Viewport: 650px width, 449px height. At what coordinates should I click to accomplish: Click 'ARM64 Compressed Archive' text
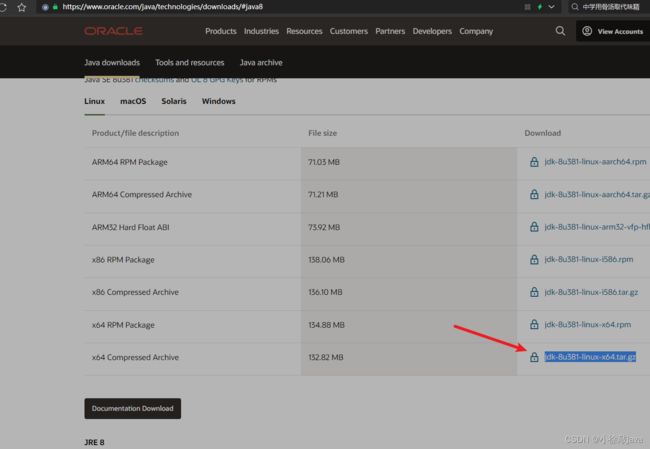coord(142,194)
